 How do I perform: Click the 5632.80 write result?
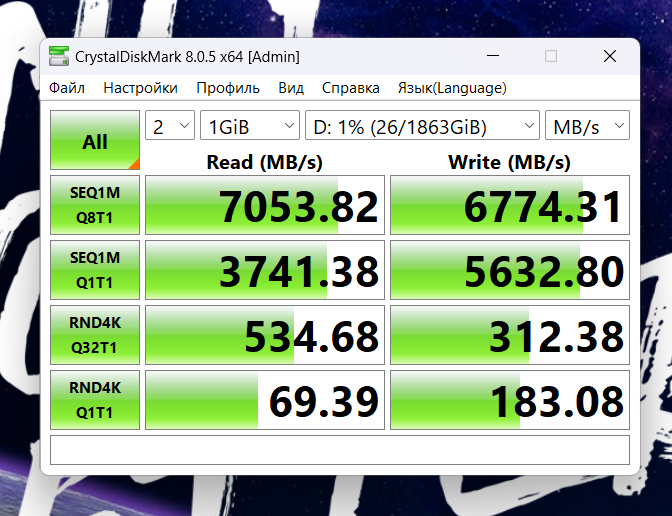coord(510,270)
